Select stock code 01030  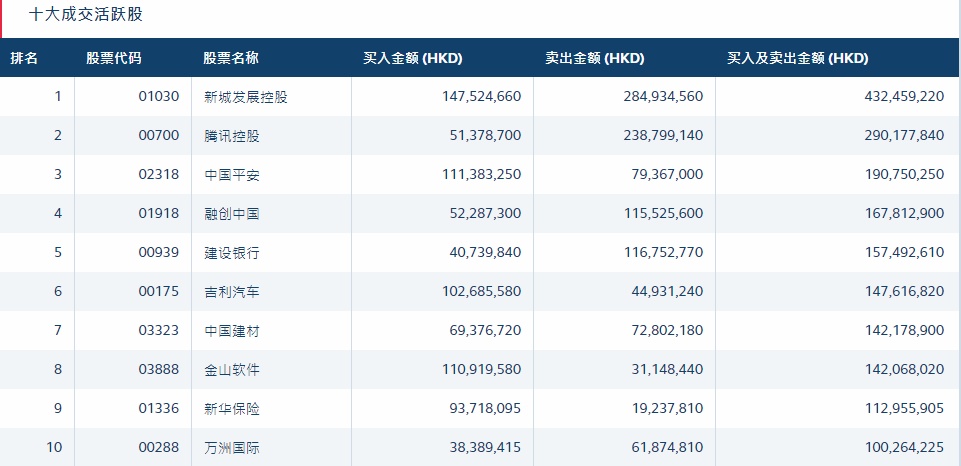pyautogui.click(x=159, y=96)
